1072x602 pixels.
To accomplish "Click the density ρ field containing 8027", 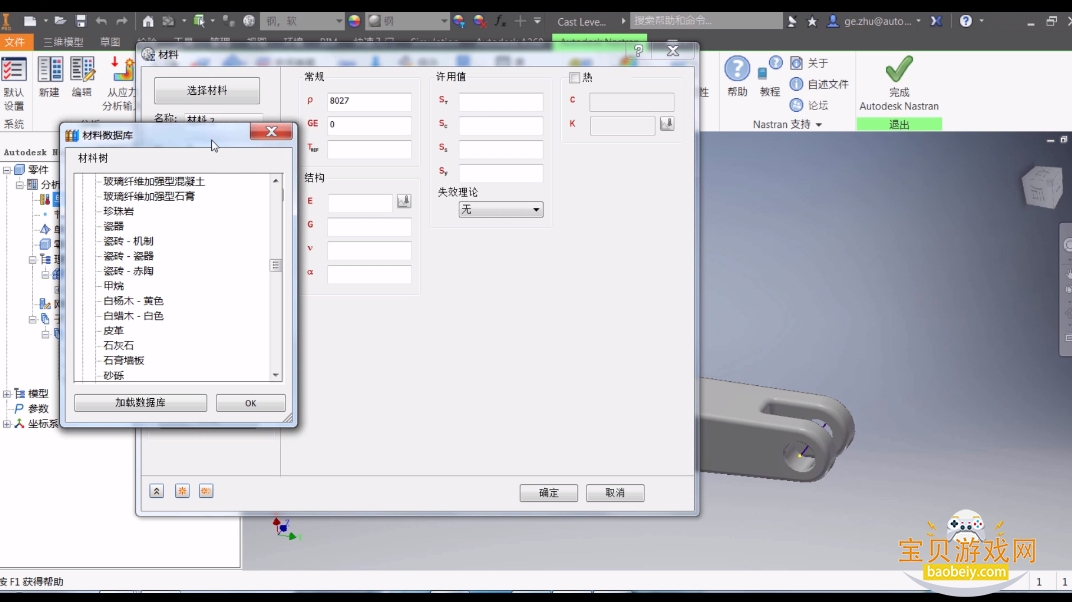I will 369,101.
